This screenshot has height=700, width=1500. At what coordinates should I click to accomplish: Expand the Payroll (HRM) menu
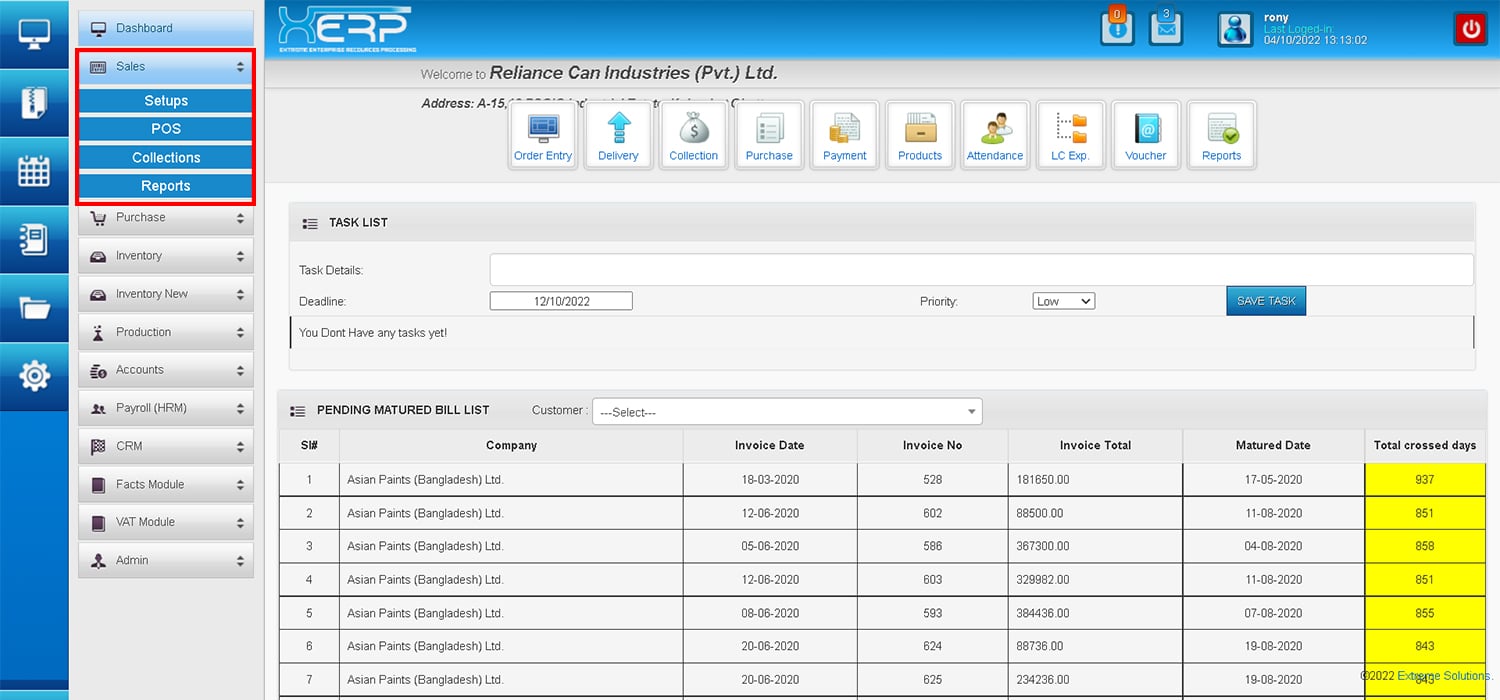coord(166,408)
